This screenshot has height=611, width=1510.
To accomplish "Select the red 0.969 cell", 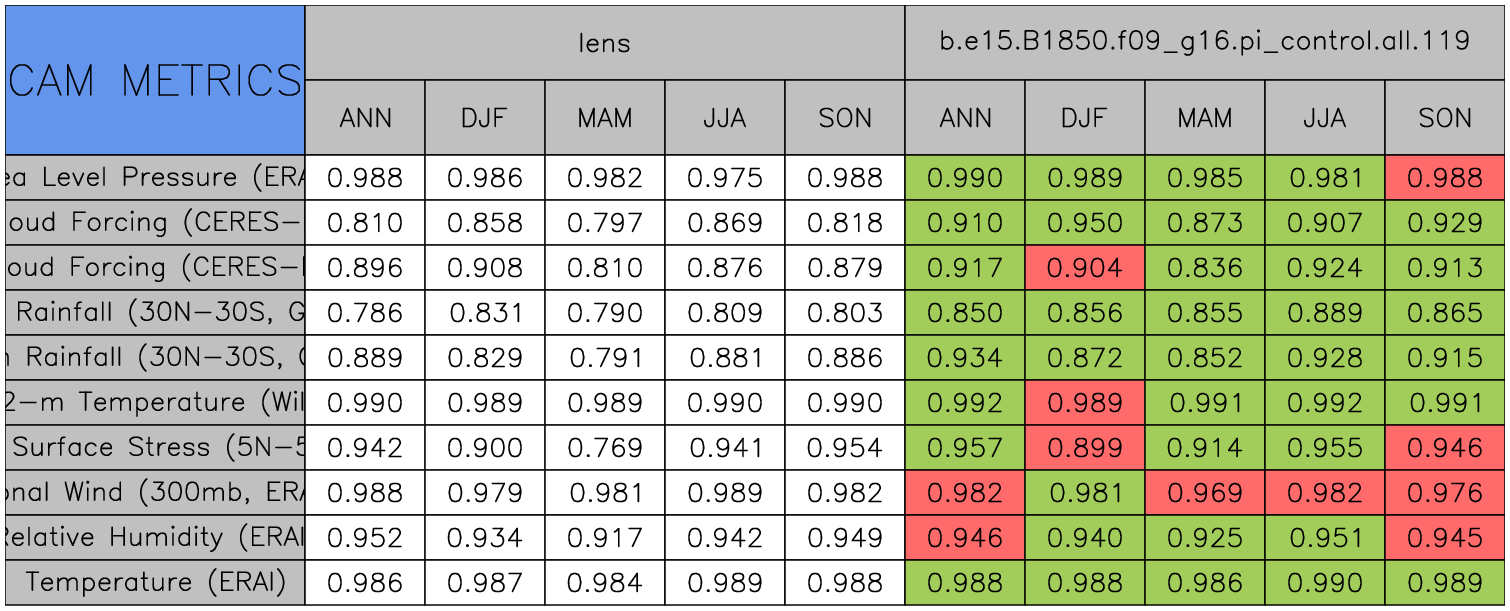I will 1204,492.
